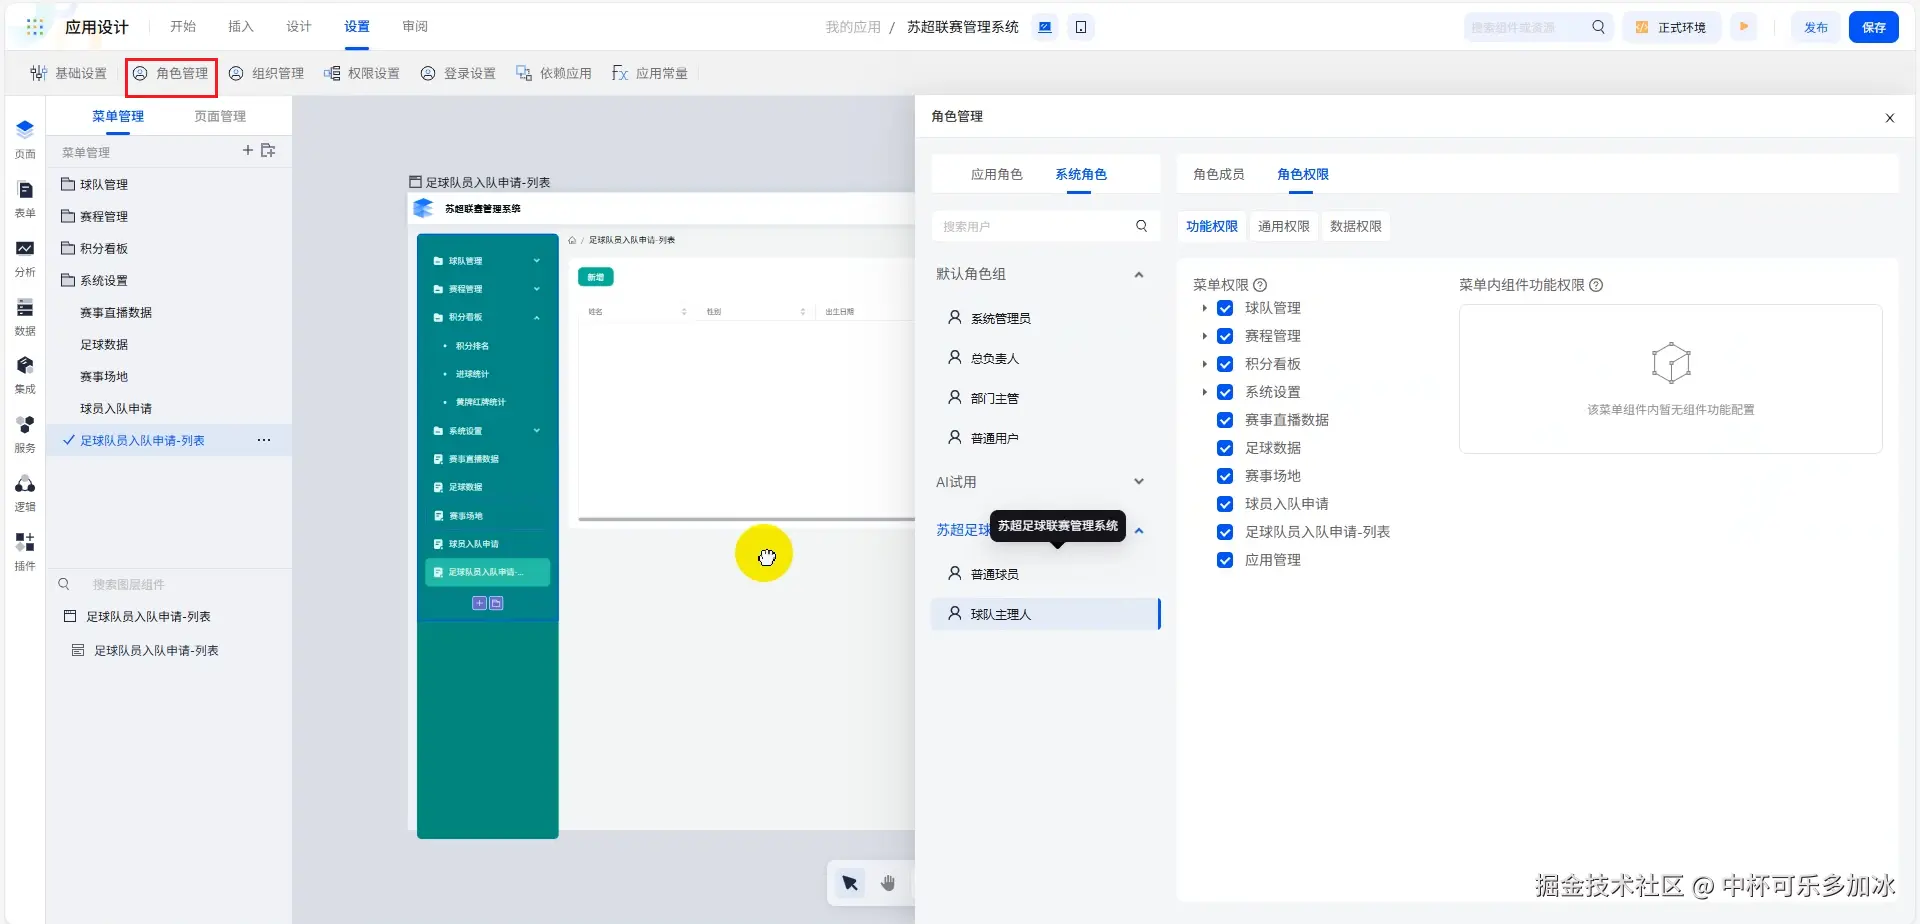Click the orange run preview icon
The height and width of the screenshot is (924, 1920).
[1744, 27]
